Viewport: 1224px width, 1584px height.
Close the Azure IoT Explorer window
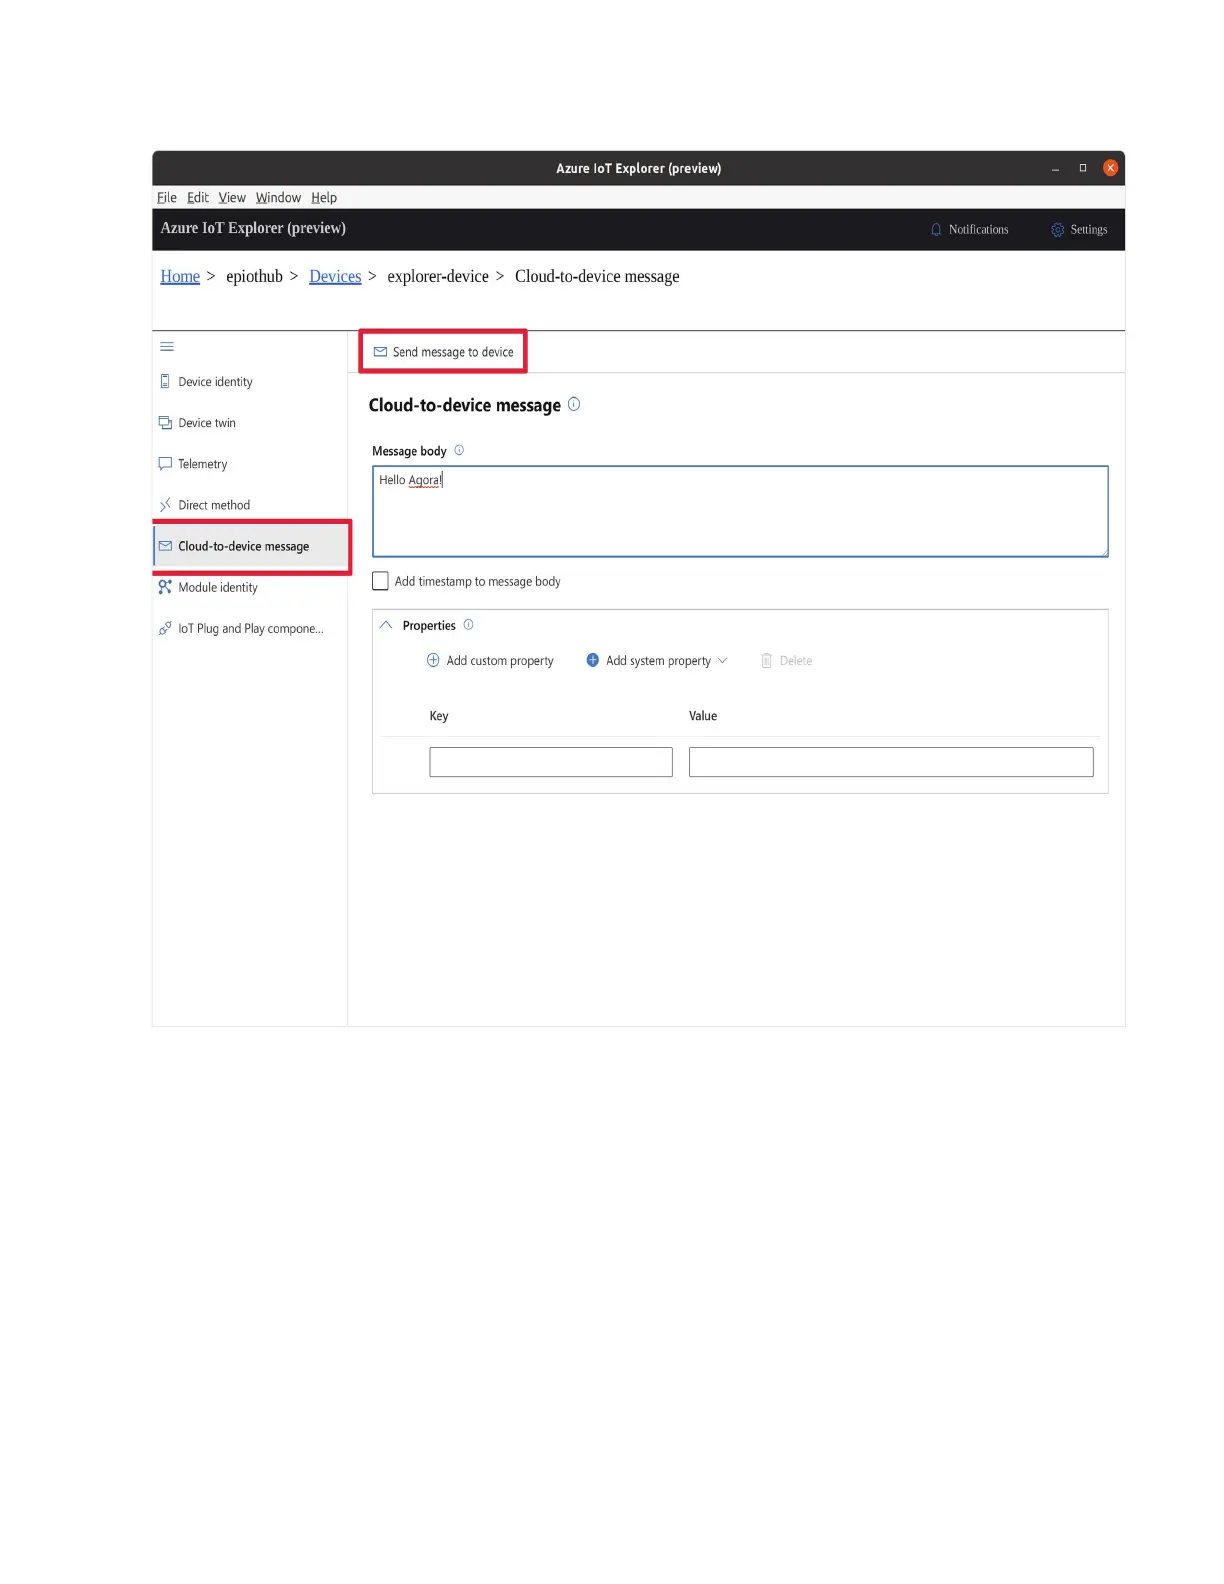pyautogui.click(x=1110, y=168)
